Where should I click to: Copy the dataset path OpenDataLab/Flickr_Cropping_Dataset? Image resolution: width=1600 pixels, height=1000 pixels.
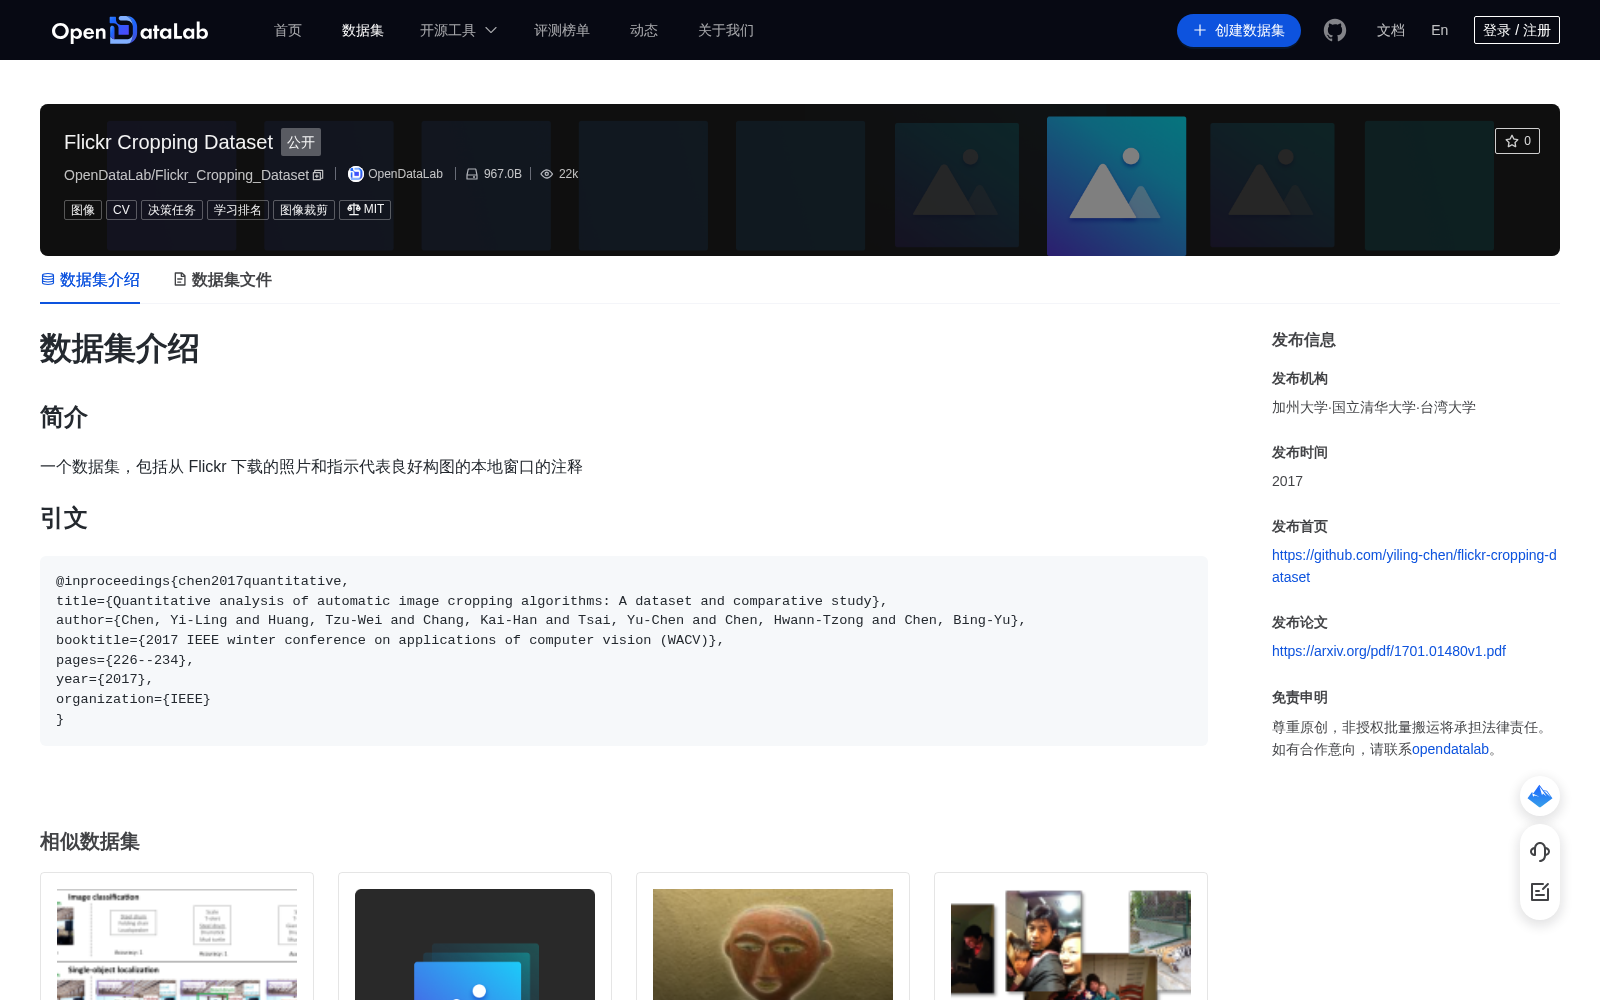click(x=318, y=175)
